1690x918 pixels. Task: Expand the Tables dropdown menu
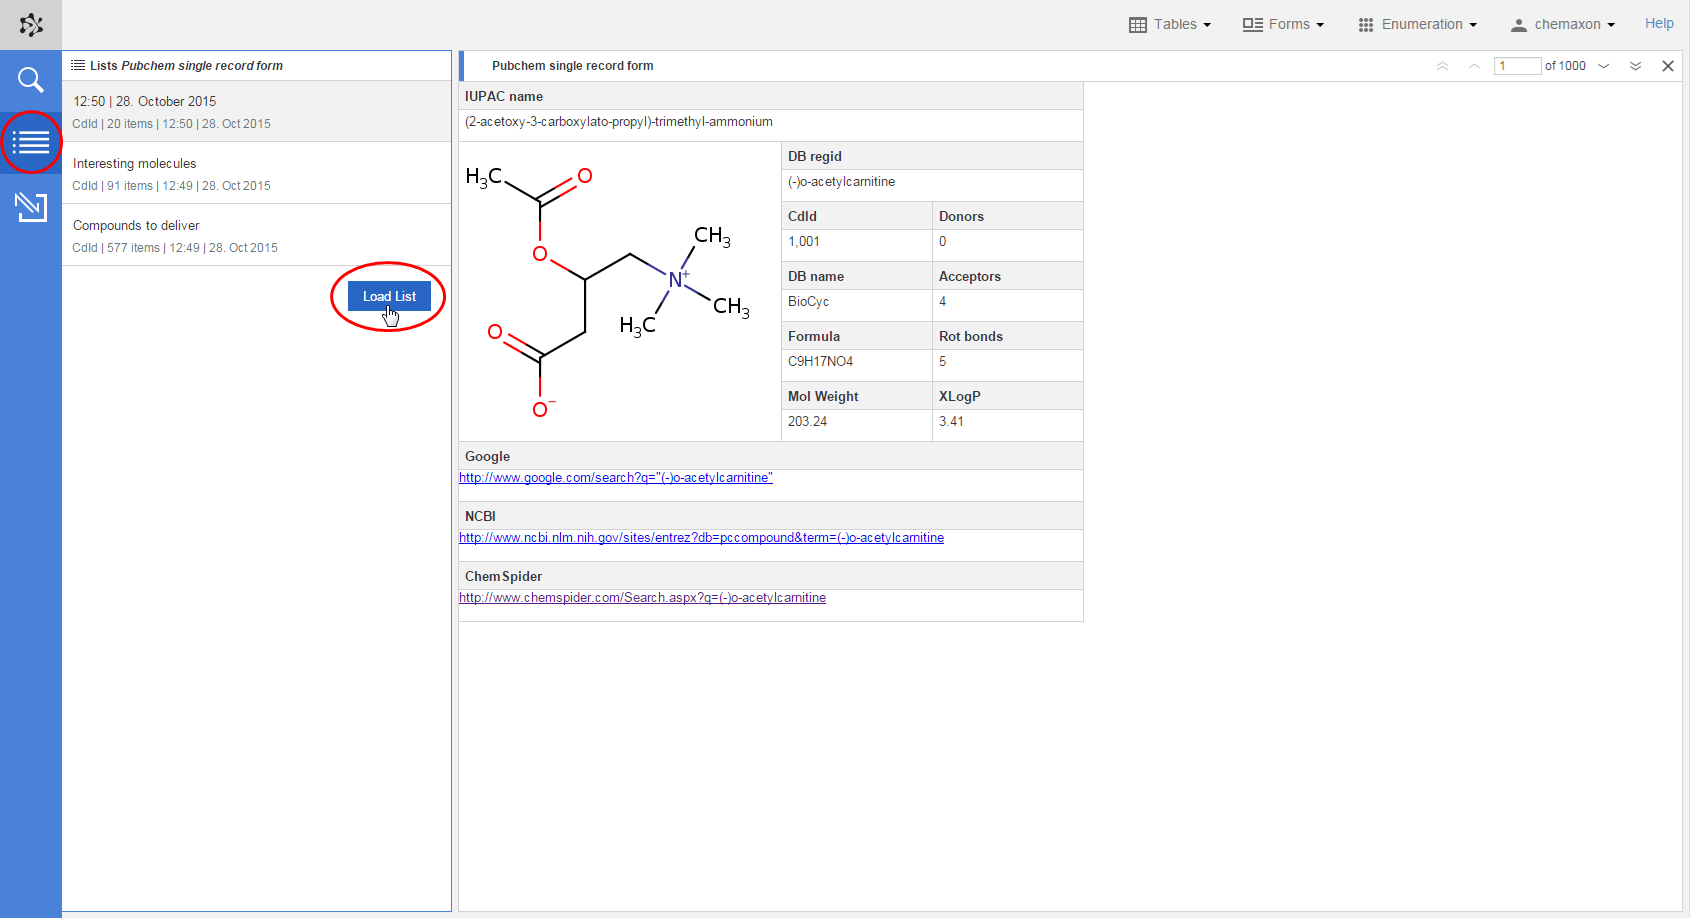1170,25
